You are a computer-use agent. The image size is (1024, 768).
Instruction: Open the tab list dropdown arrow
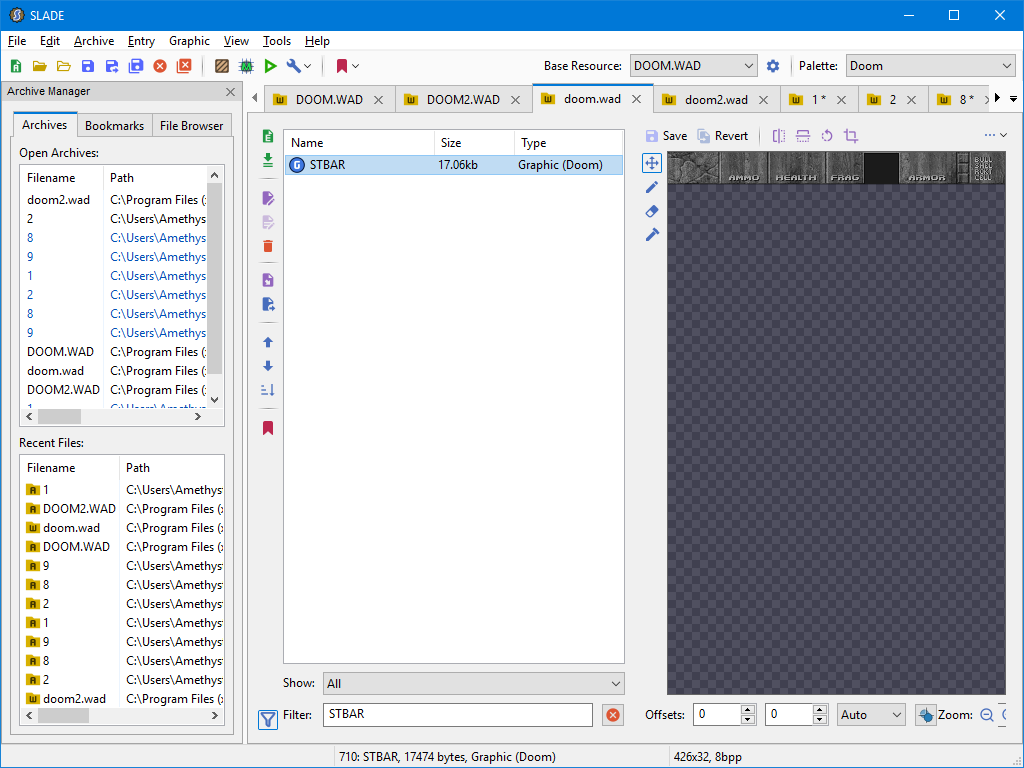click(x=1014, y=99)
